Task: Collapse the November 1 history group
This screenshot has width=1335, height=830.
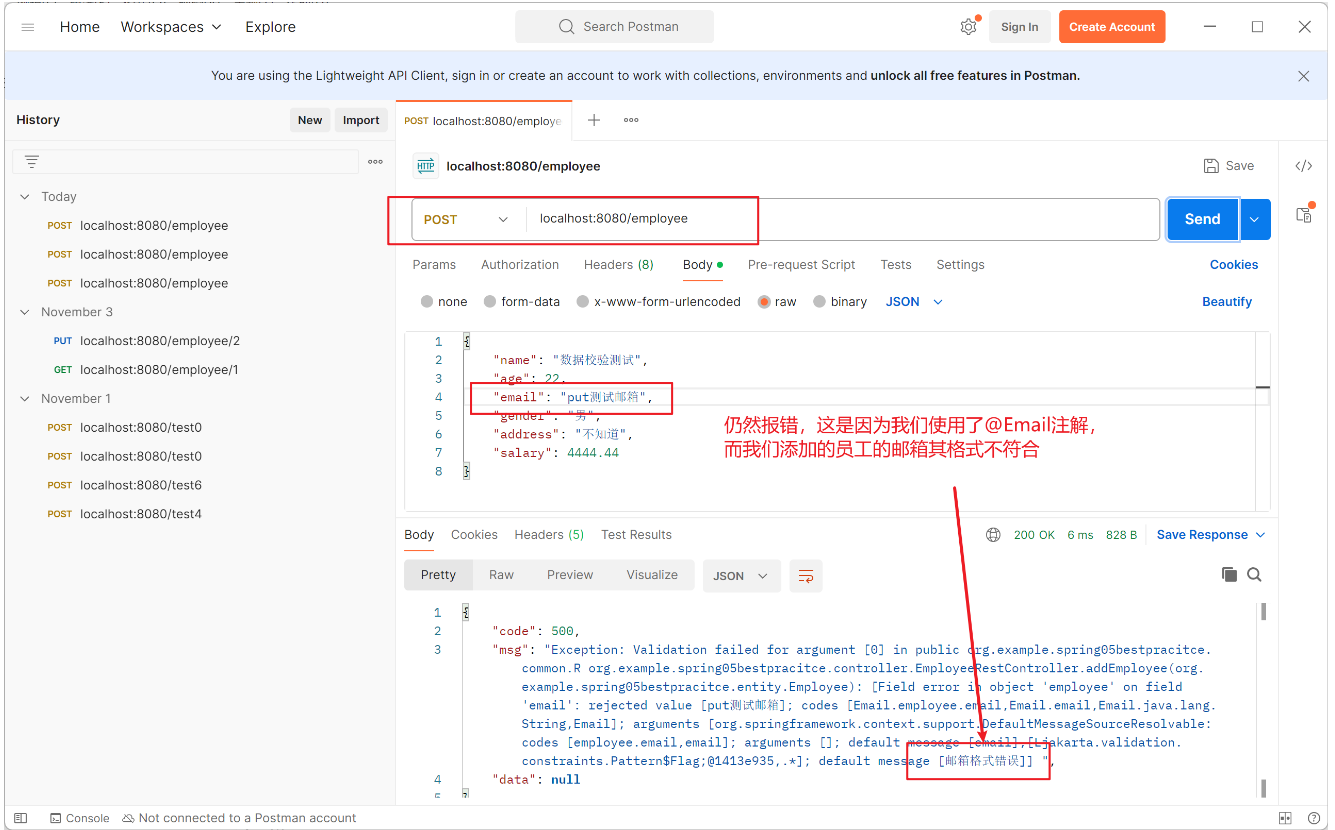Action: click(x=25, y=398)
